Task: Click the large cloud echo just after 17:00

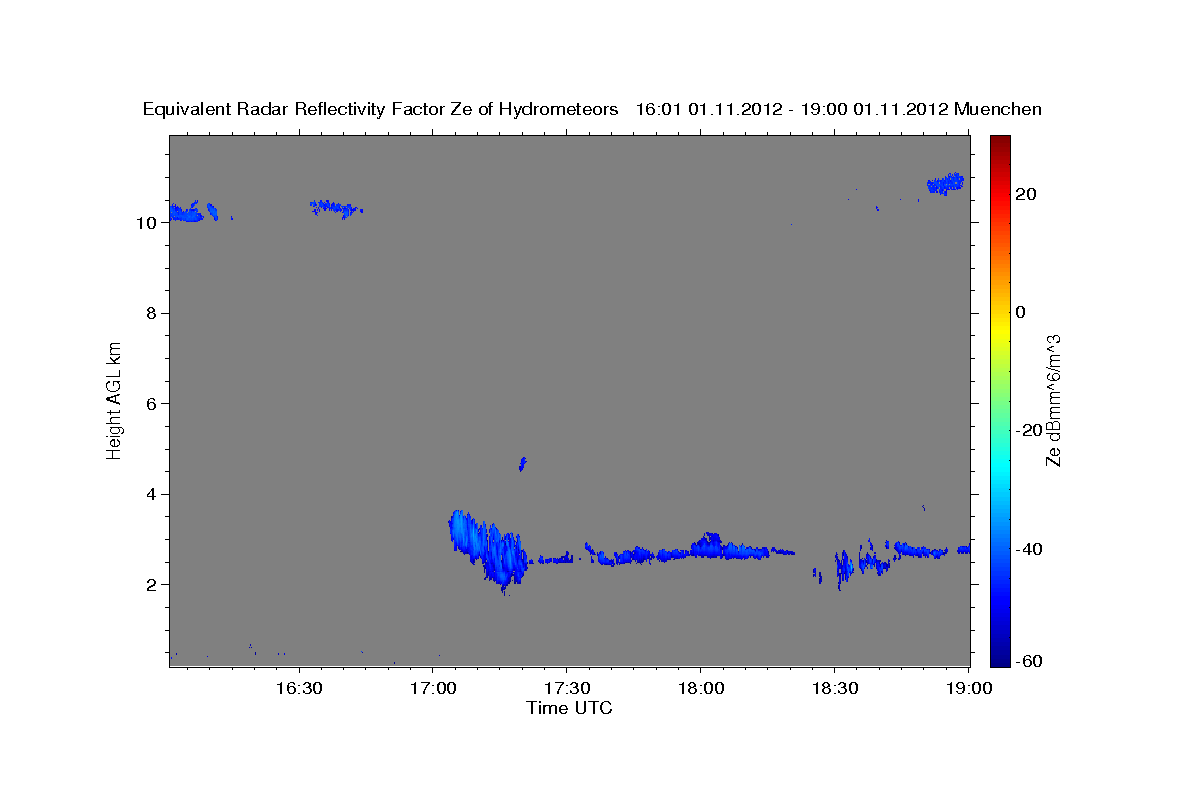Action: pyautogui.click(x=487, y=548)
